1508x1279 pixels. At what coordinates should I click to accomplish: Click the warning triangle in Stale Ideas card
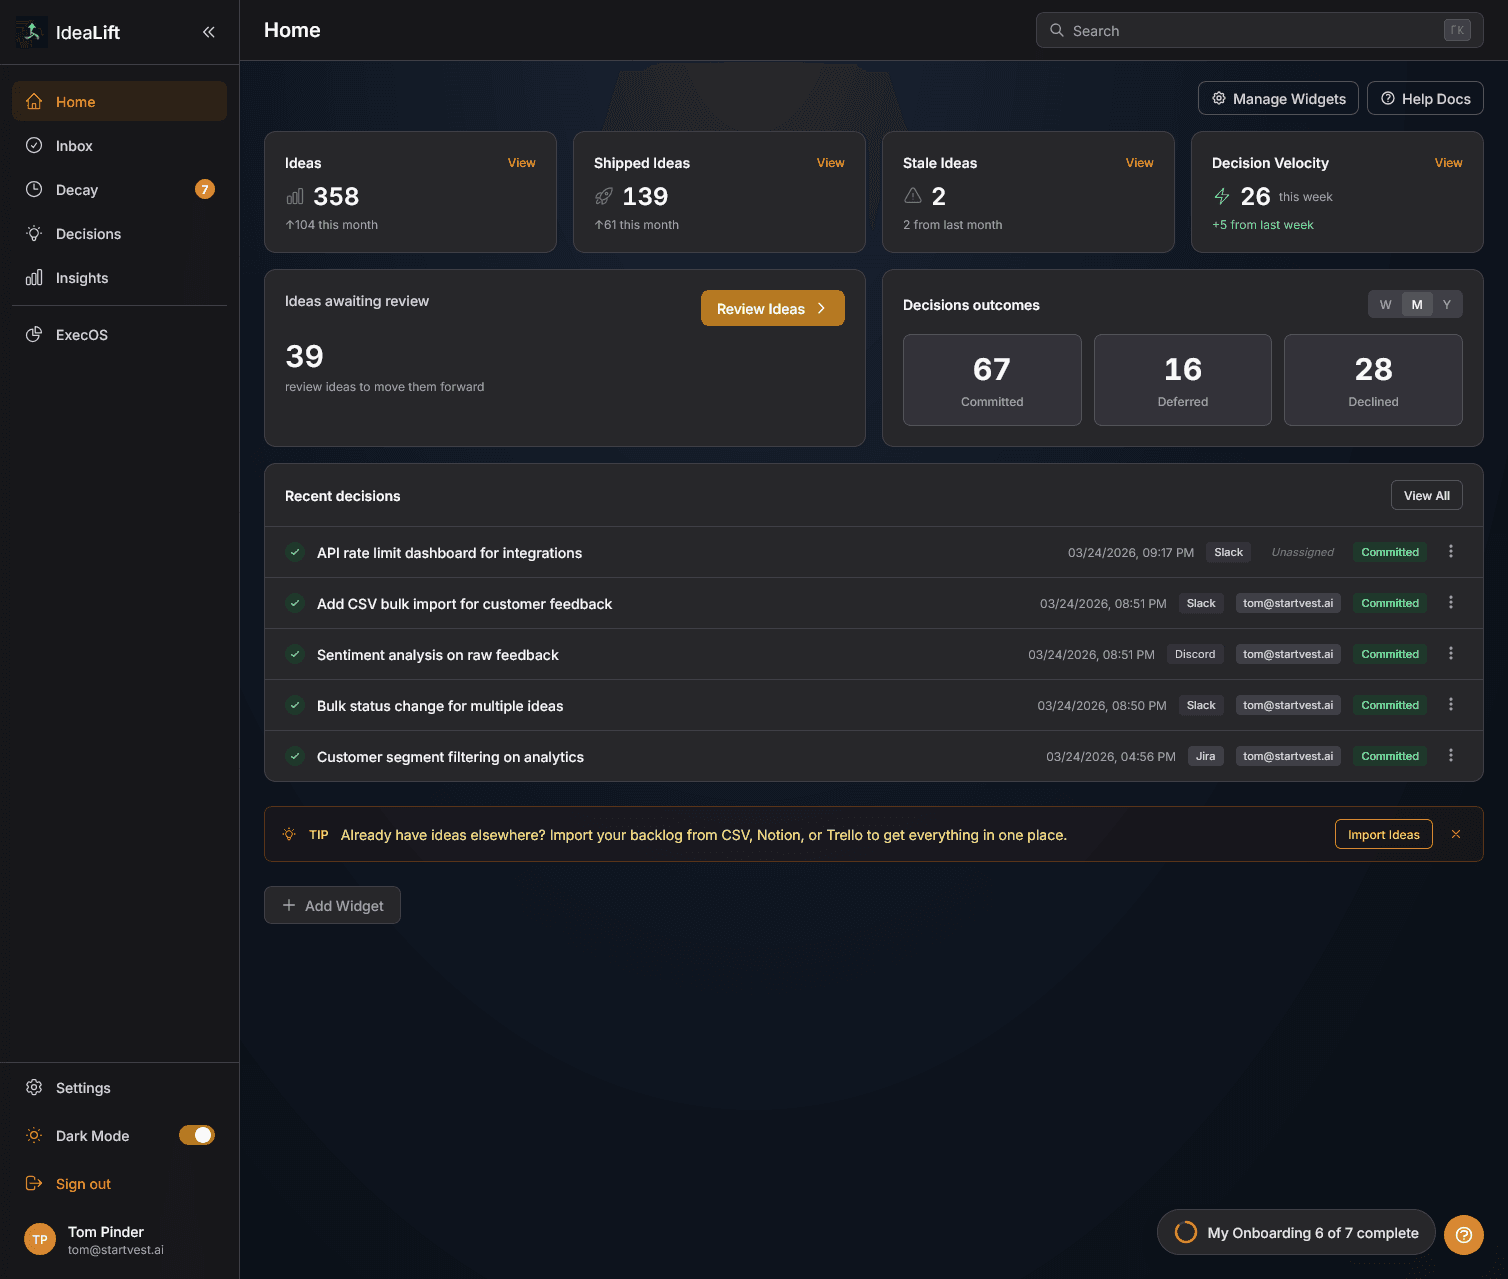(x=913, y=196)
